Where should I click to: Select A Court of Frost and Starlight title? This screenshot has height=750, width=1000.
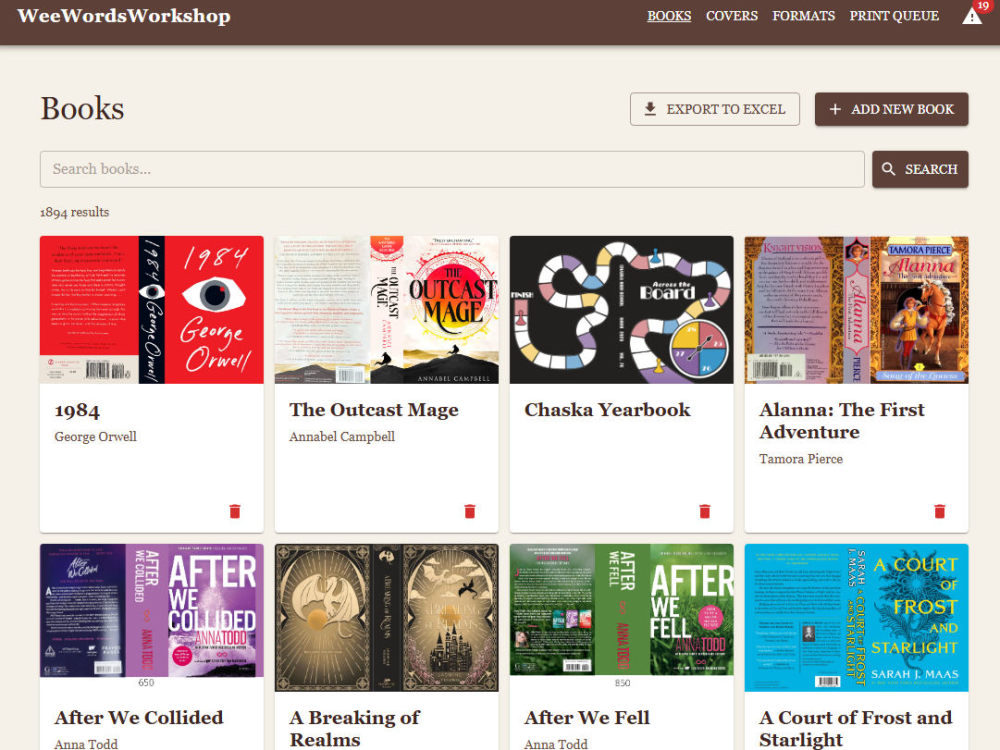[x=856, y=728]
